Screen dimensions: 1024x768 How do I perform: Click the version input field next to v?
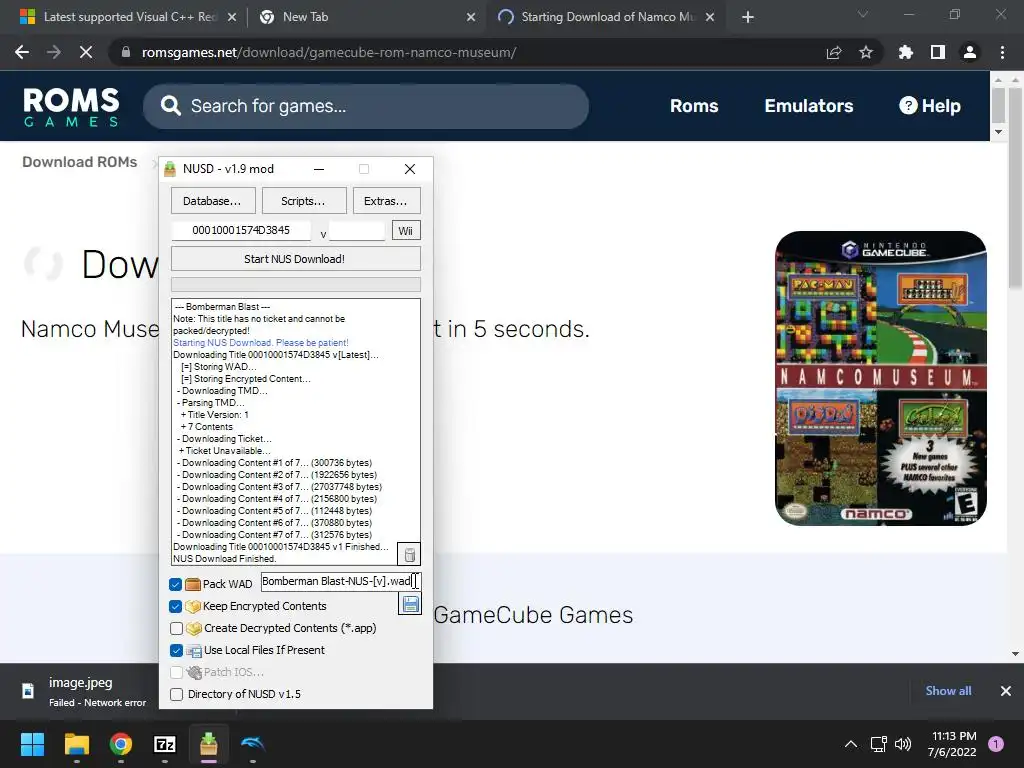[x=357, y=231]
